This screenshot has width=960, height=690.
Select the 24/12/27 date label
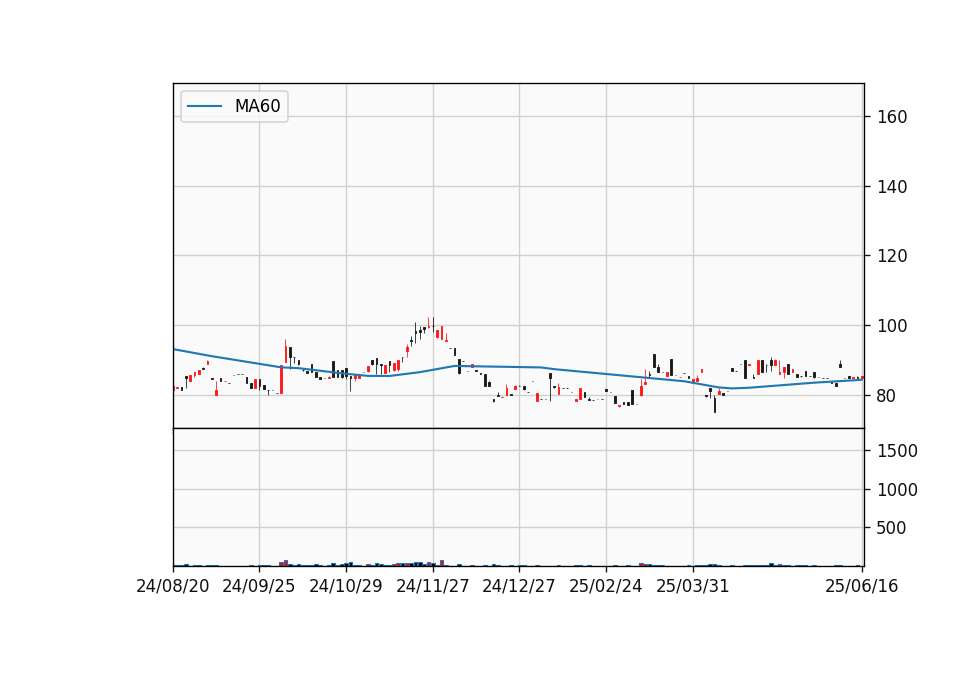click(x=519, y=586)
